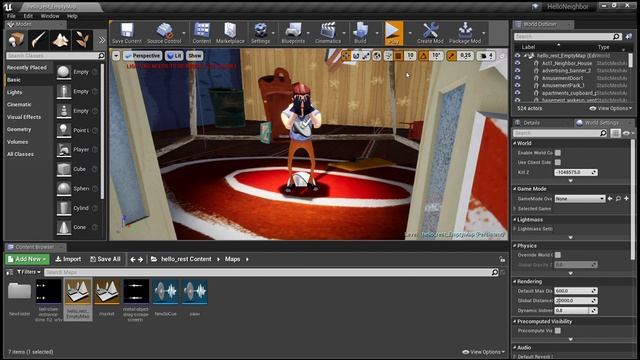Screen dimensions: 640x360
Task: Click the Perspective viewport button
Action: [142, 56]
